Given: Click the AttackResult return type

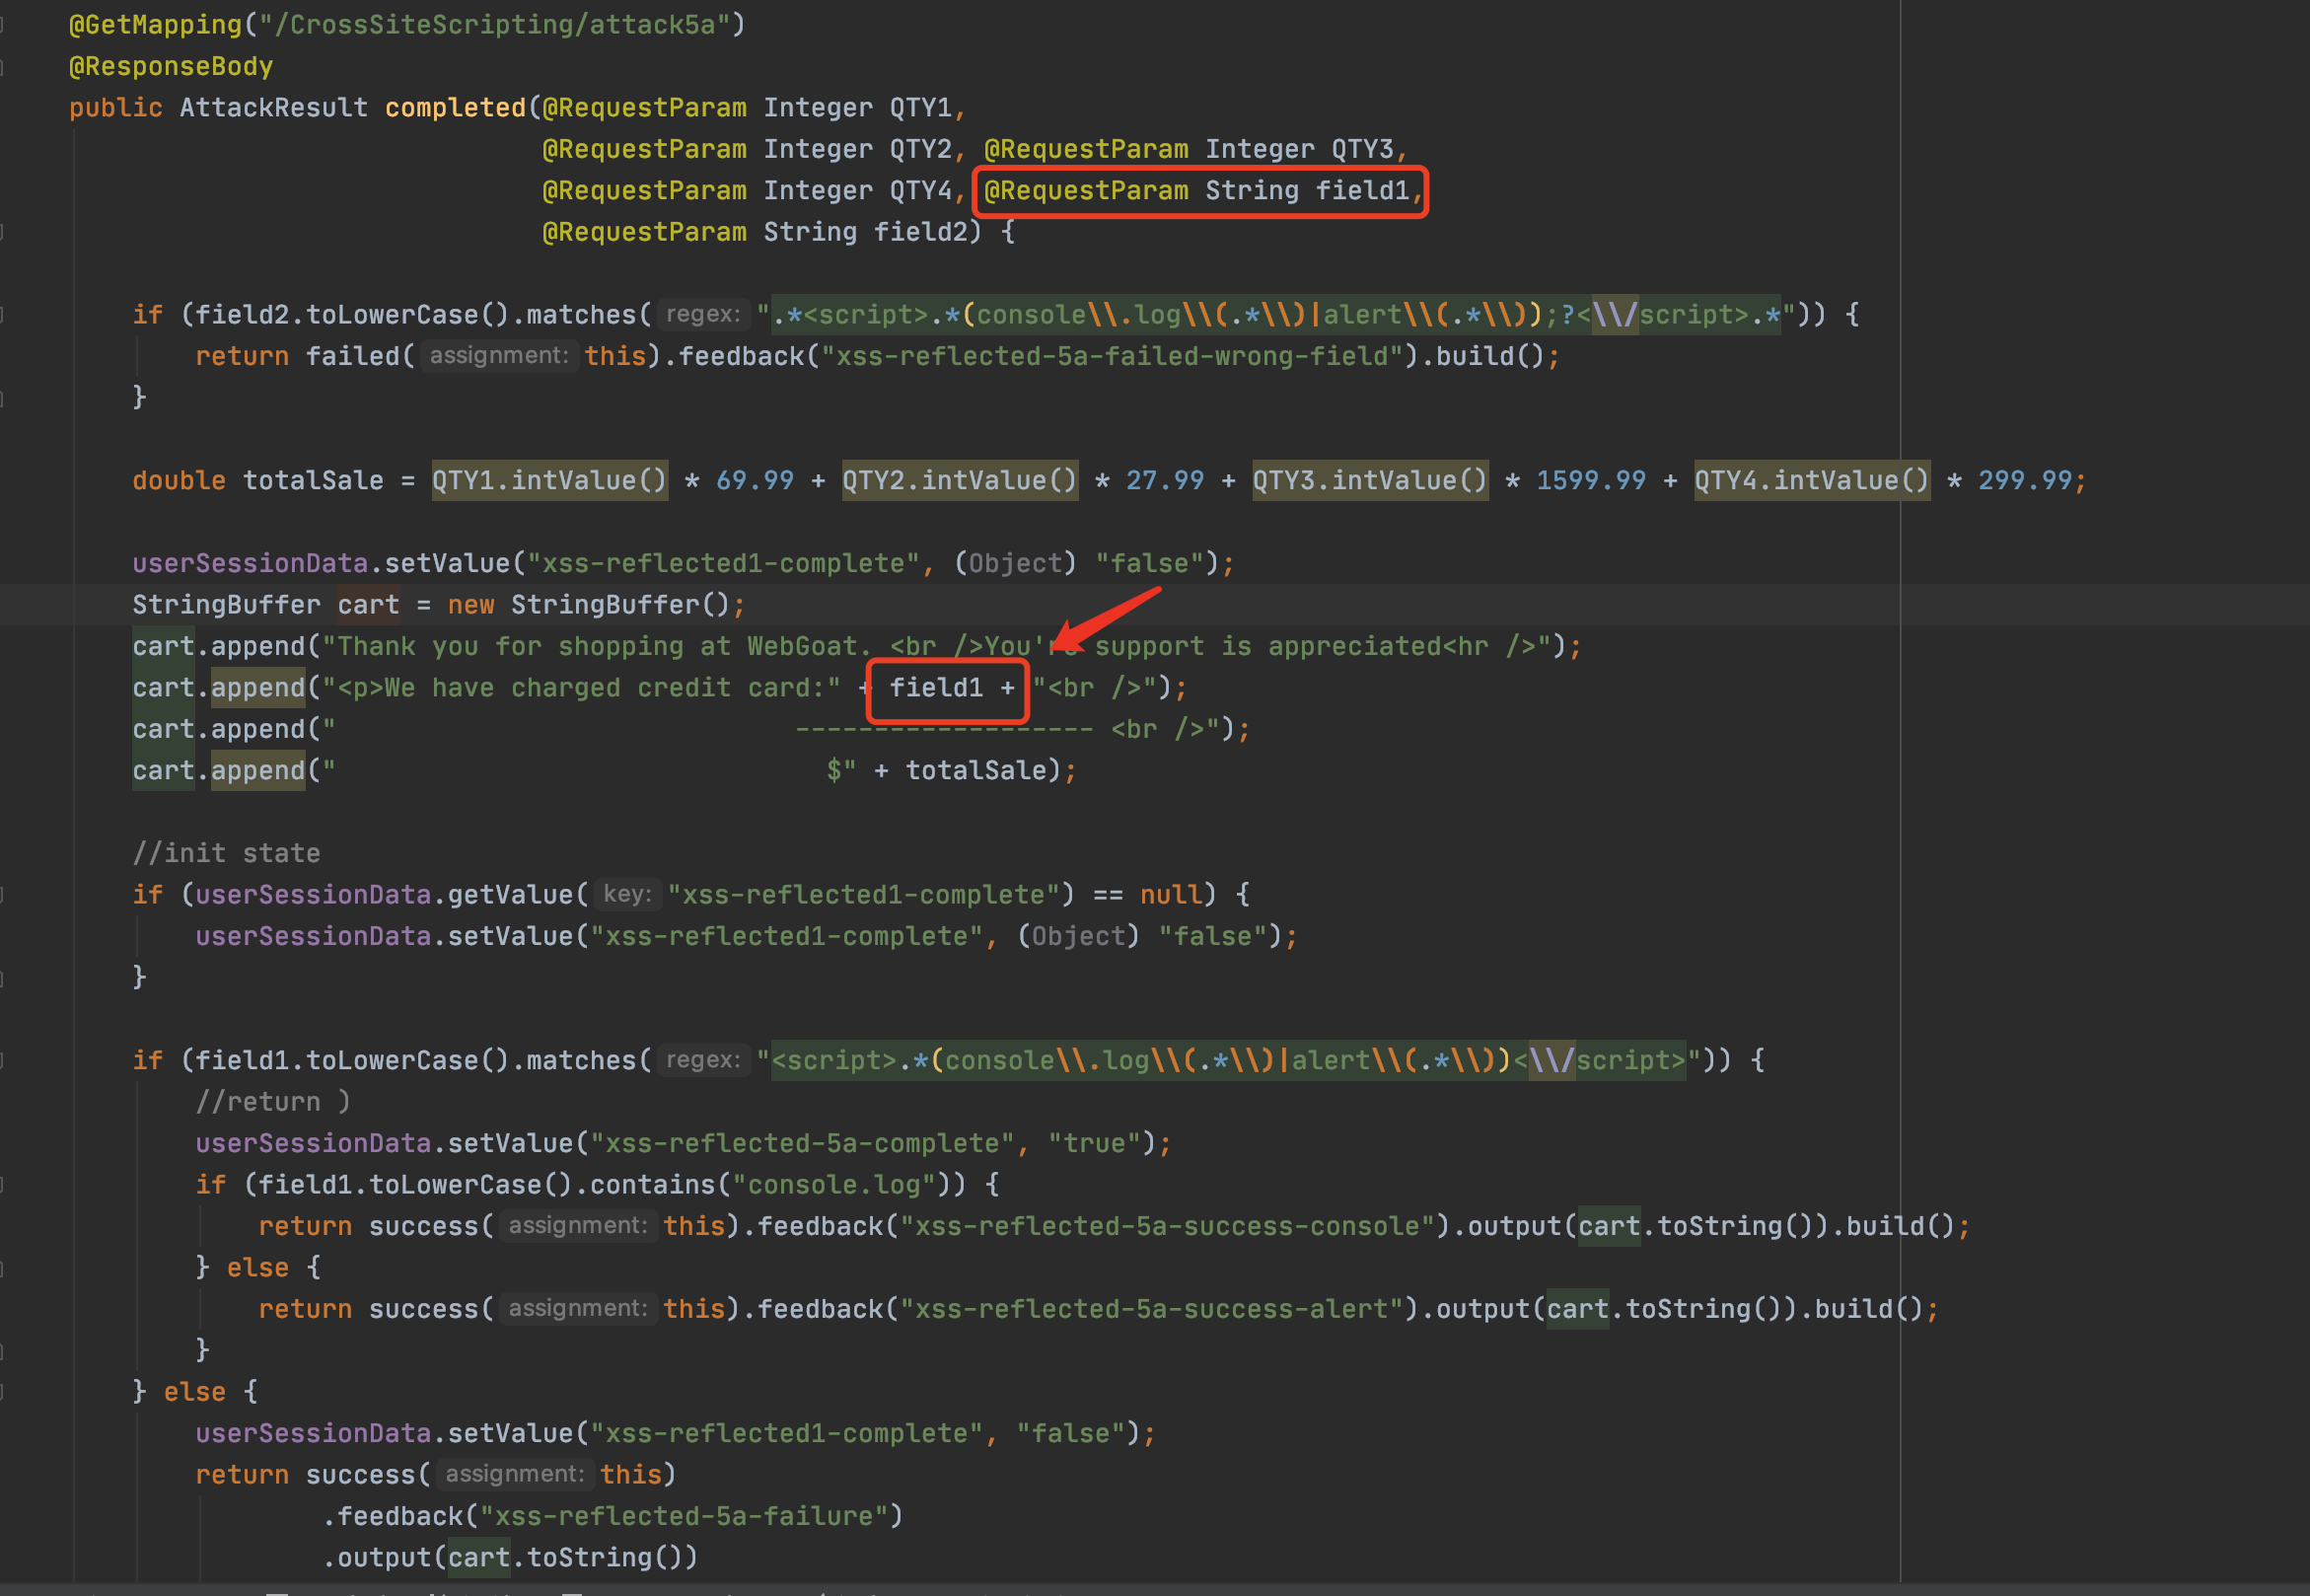Looking at the screenshot, I should click(x=273, y=108).
